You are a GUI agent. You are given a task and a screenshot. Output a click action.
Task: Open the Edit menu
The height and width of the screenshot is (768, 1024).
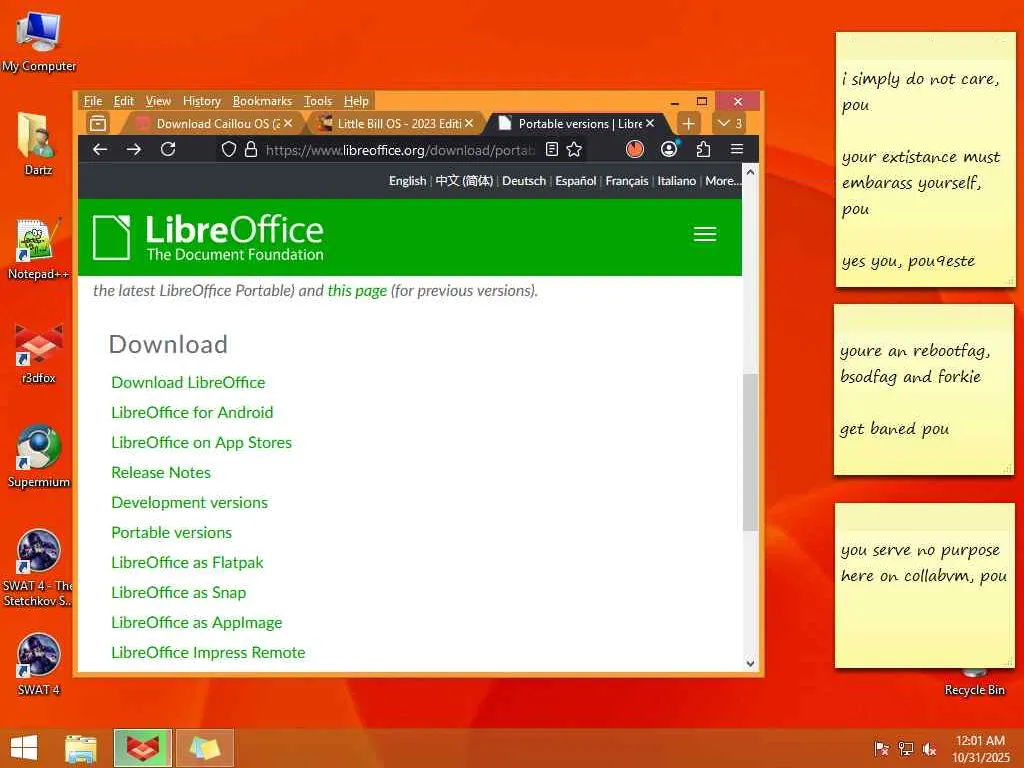[123, 101]
